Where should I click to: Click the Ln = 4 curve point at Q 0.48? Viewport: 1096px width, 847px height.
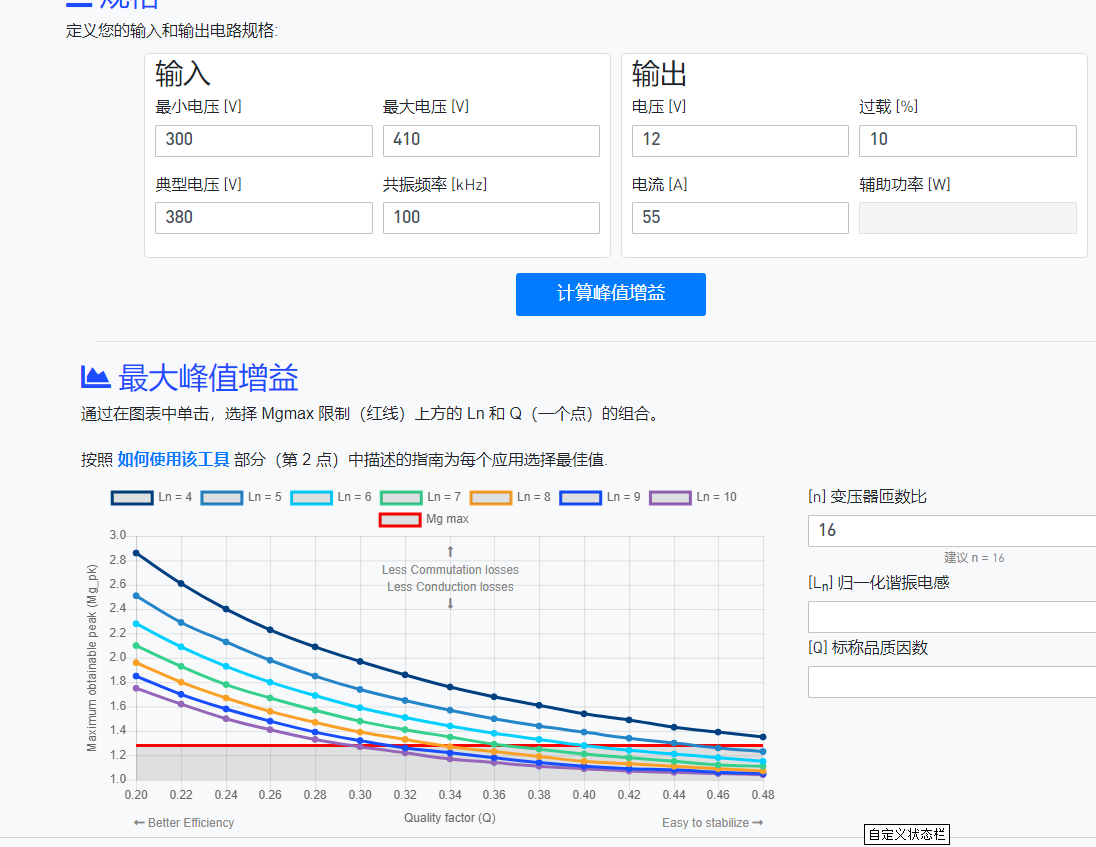coord(763,737)
